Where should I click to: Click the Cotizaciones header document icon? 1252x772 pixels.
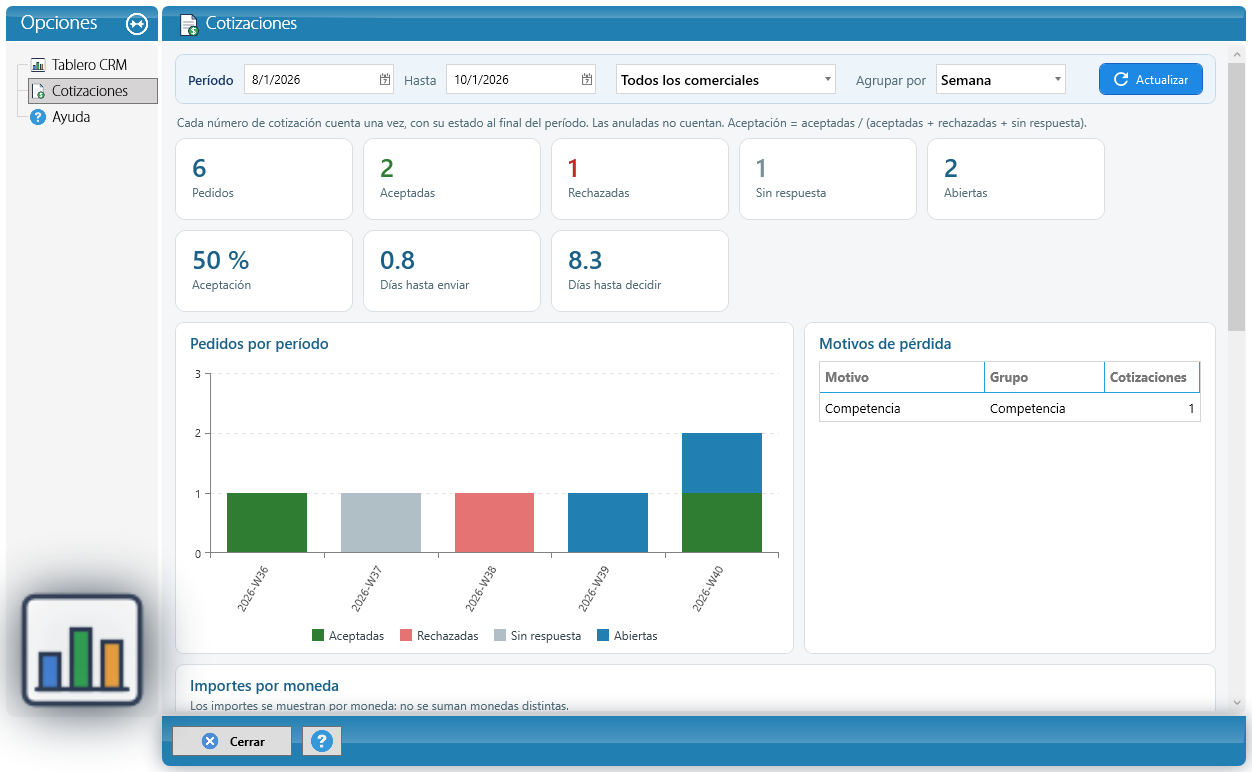click(188, 24)
